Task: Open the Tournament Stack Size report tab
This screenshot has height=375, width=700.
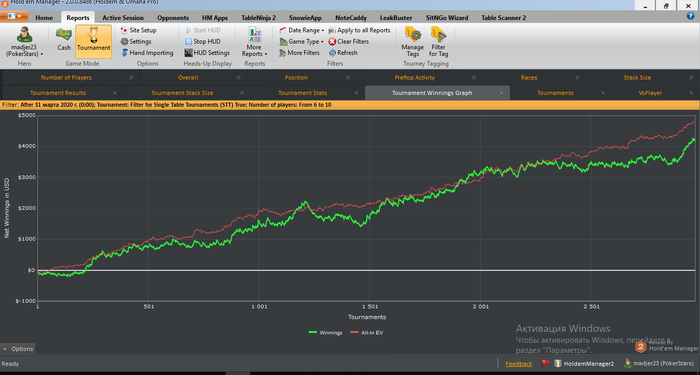Action: point(182,93)
